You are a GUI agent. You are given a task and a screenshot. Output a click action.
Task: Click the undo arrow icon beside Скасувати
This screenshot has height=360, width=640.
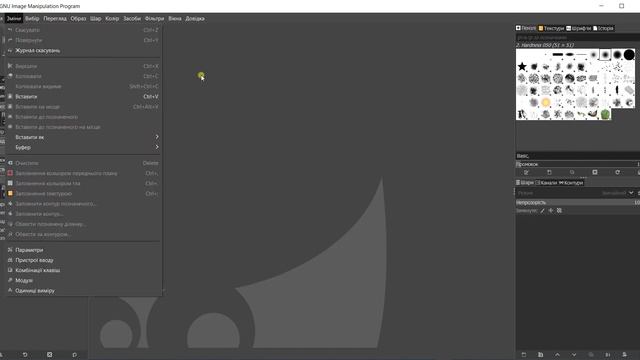pyautogui.click(x=10, y=30)
